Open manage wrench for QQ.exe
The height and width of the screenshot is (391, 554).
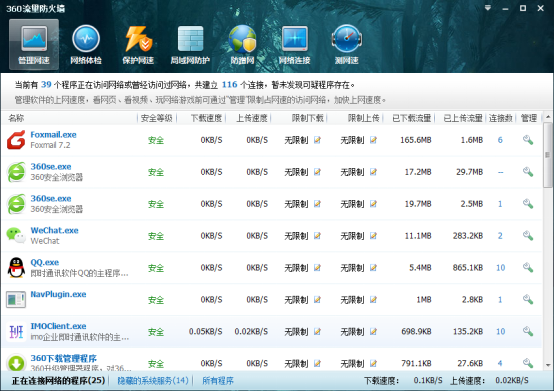tap(528, 268)
